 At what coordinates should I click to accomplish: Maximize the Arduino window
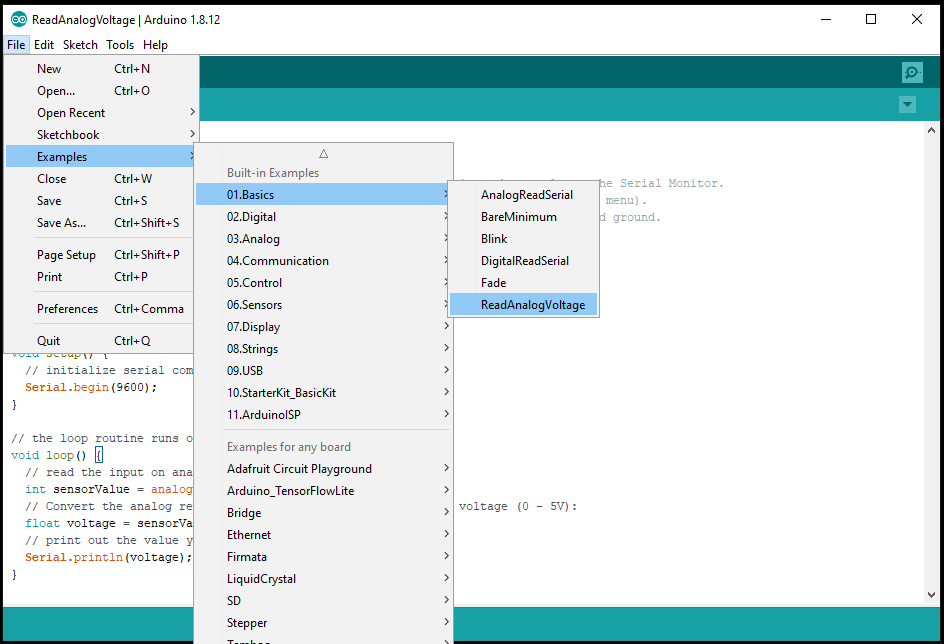pyautogui.click(x=871, y=19)
